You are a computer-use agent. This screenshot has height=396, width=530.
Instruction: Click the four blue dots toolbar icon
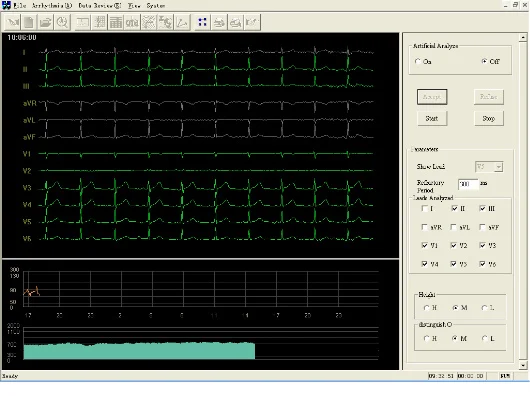202,22
